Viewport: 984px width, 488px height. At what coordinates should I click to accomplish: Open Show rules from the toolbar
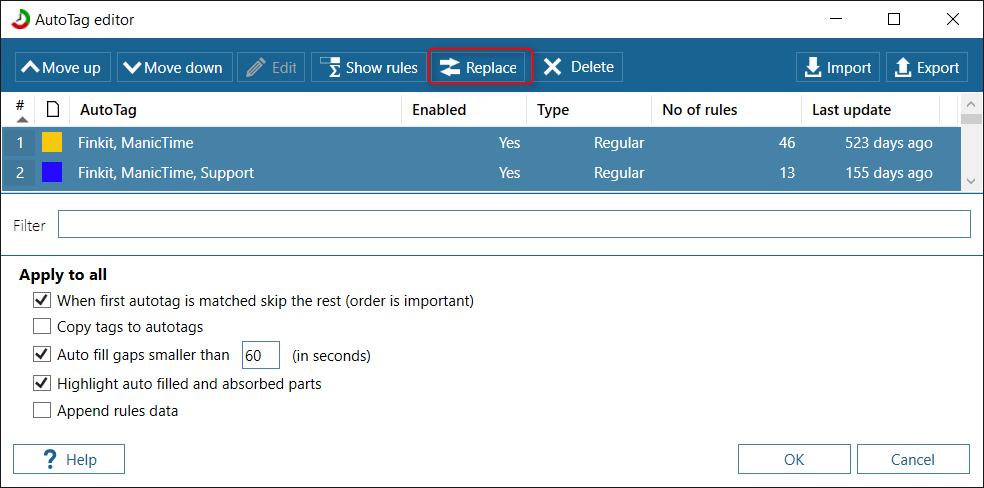(368, 67)
